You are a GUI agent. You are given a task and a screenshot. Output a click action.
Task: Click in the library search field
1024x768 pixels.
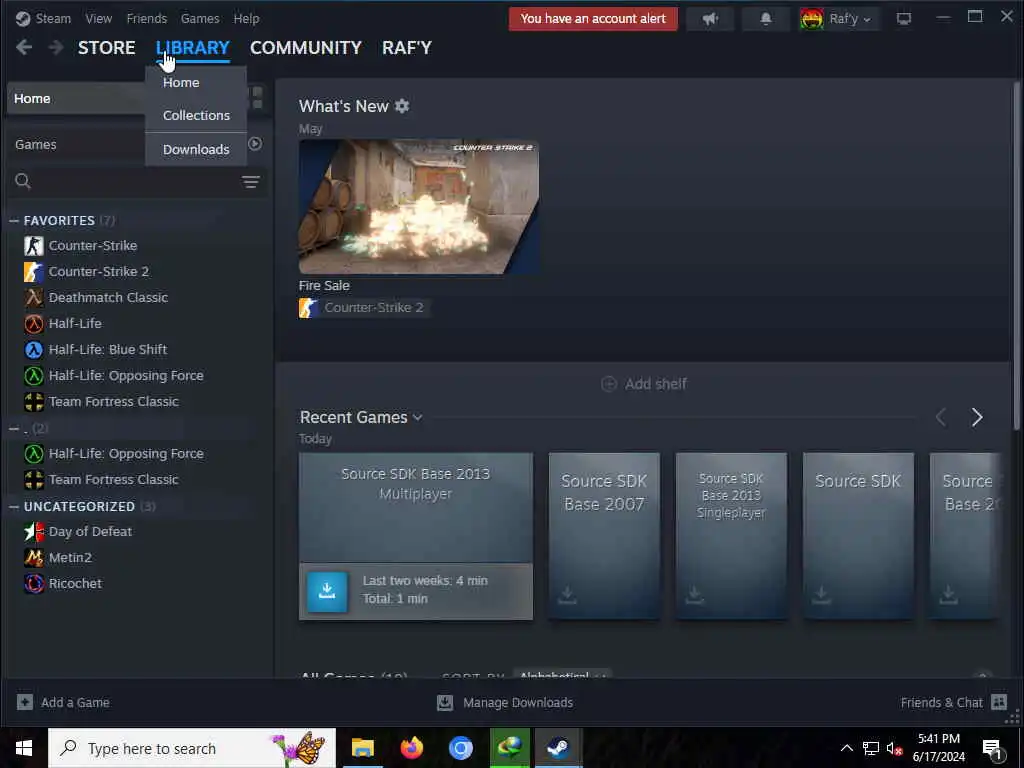[136, 182]
